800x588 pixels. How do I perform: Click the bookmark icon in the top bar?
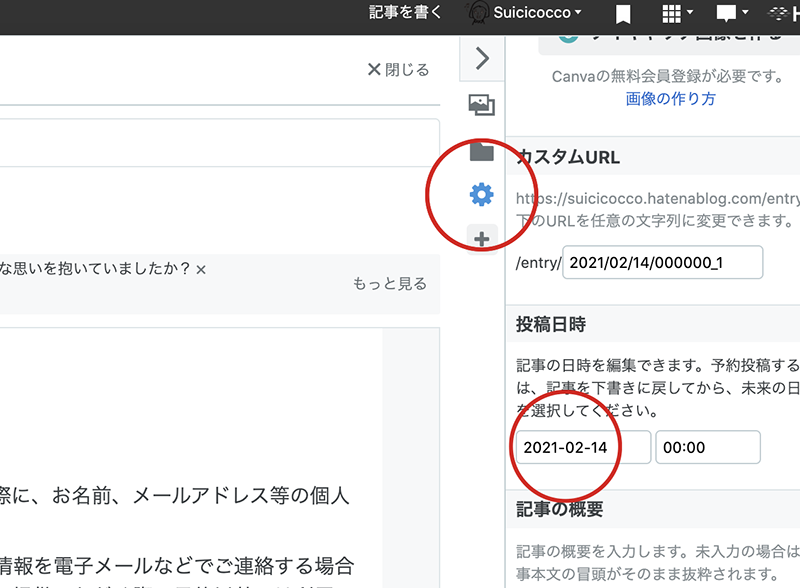(x=623, y=13)
